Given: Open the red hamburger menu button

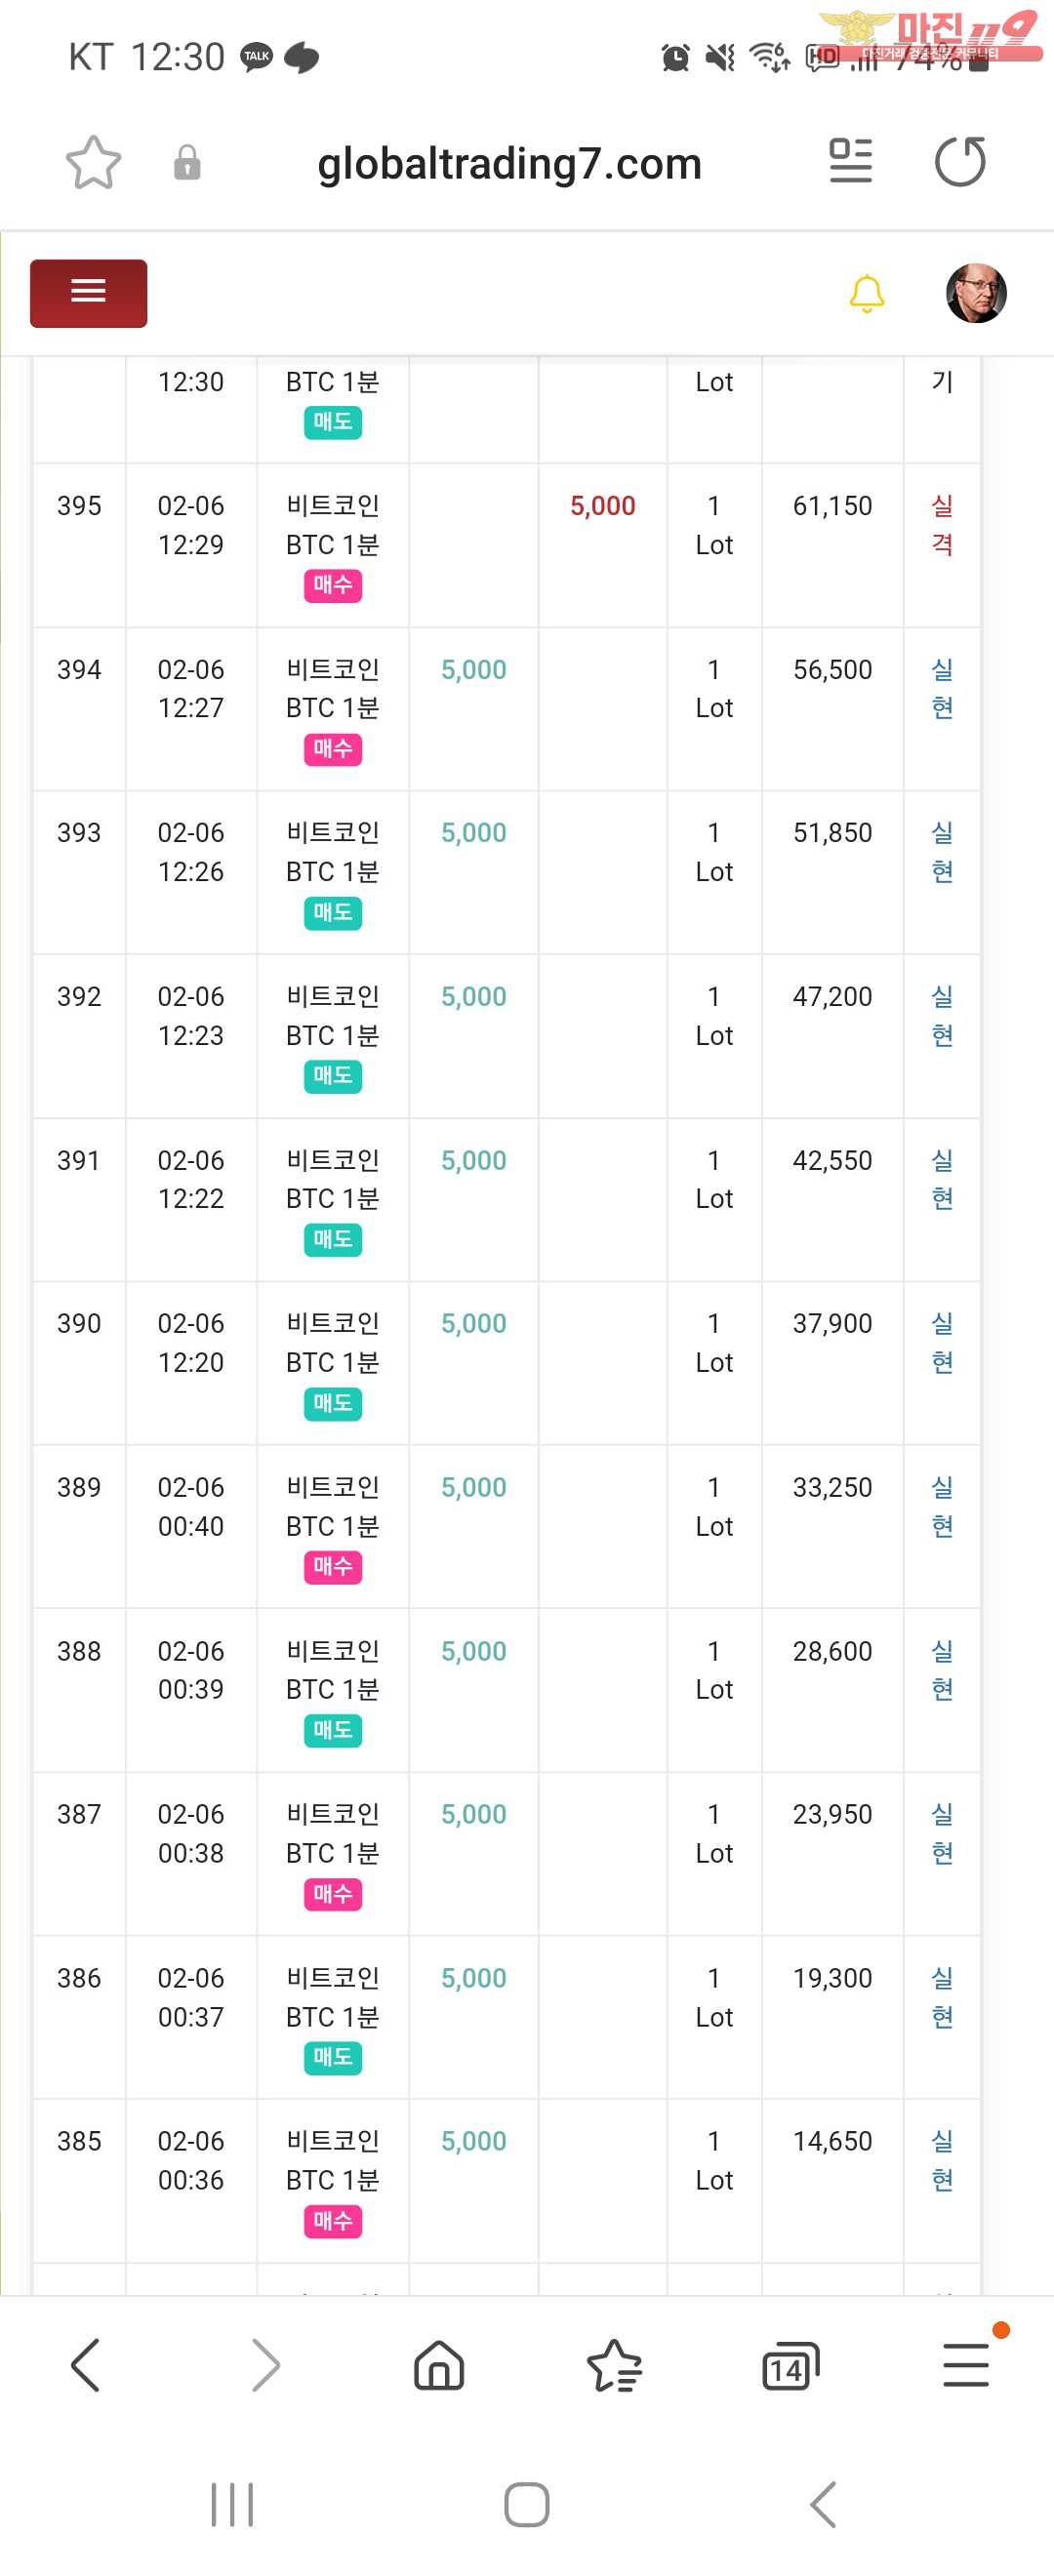Looking at the screenshot, I should (x=88, y=293).
